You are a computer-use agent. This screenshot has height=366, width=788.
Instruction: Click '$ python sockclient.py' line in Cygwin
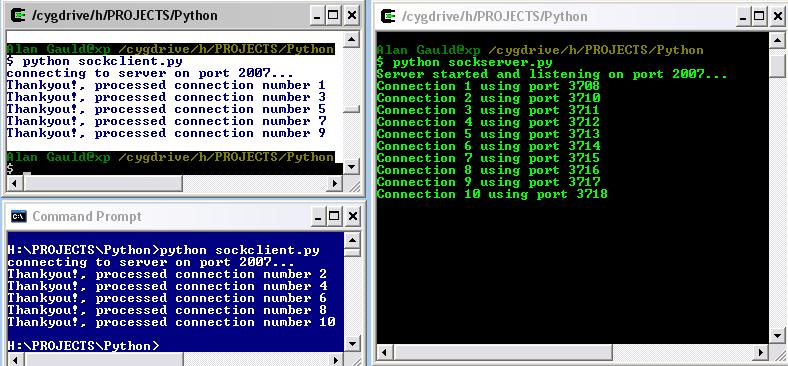pos(94,61)
